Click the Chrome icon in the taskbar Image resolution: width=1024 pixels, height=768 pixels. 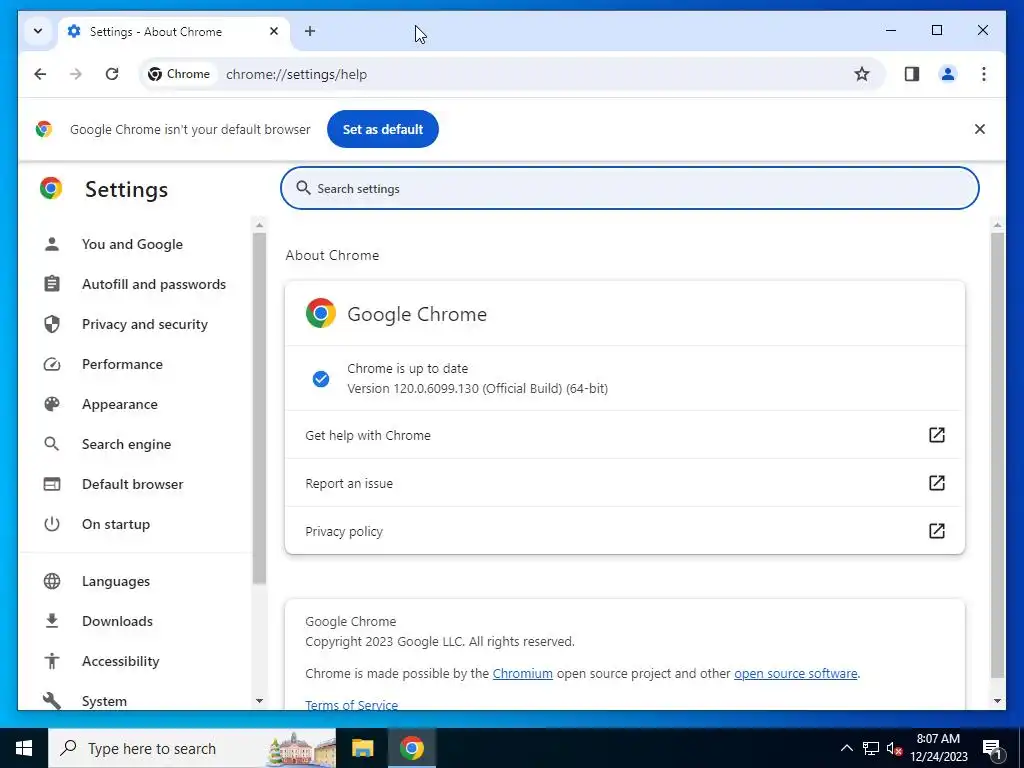coord(411,748)
